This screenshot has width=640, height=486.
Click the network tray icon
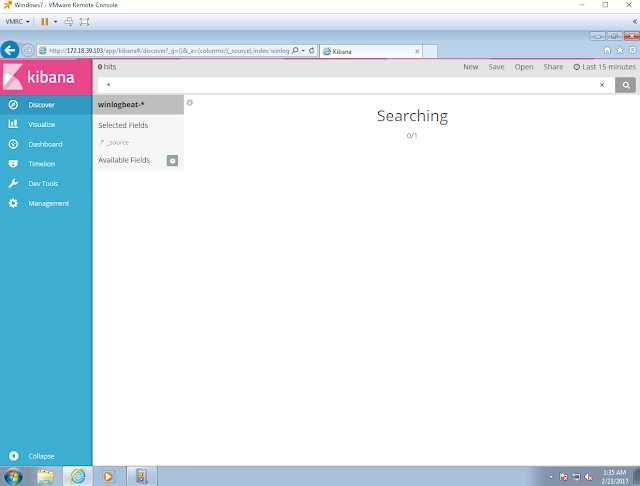576,477
